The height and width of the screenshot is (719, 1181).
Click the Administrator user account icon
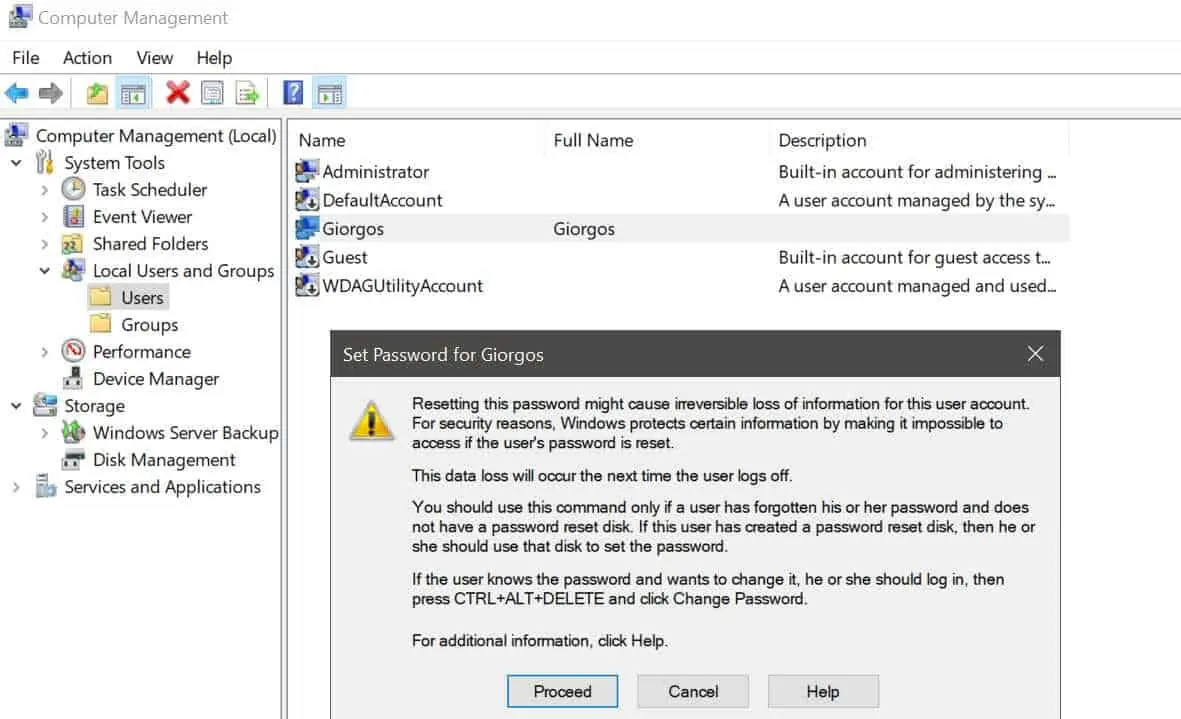(307, 172)
